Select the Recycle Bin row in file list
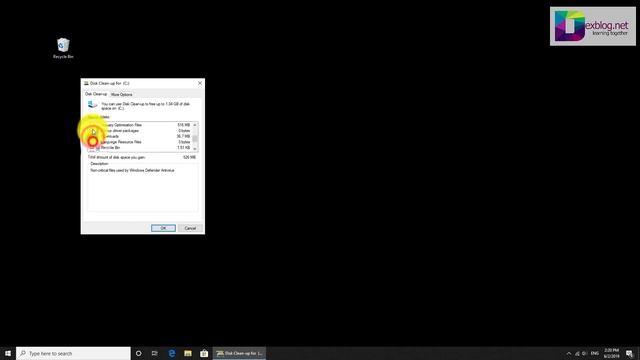 140,148
